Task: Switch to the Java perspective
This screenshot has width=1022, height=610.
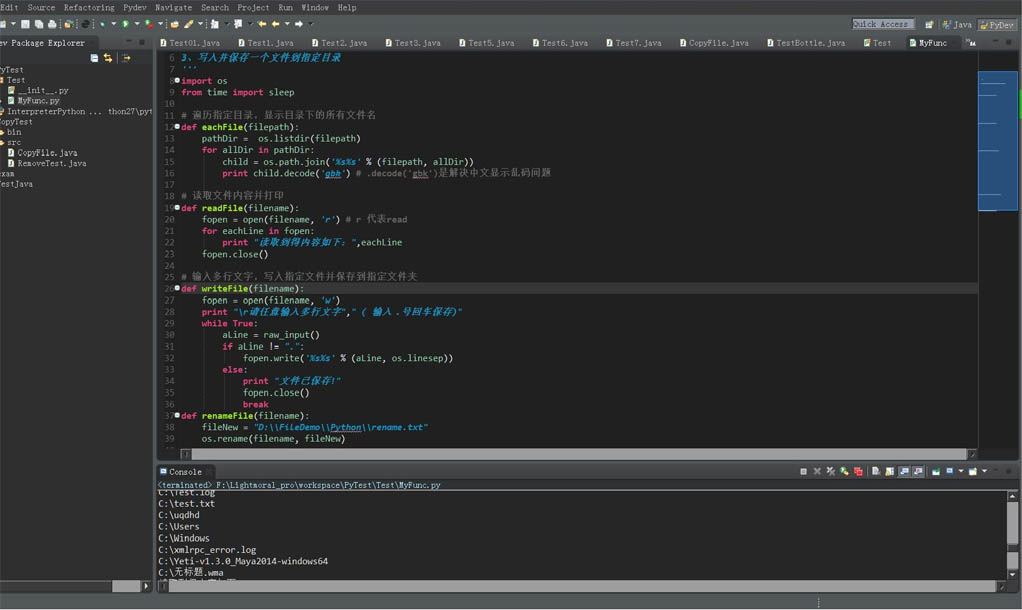Action: pyautogui.click(x=957, y=25)
